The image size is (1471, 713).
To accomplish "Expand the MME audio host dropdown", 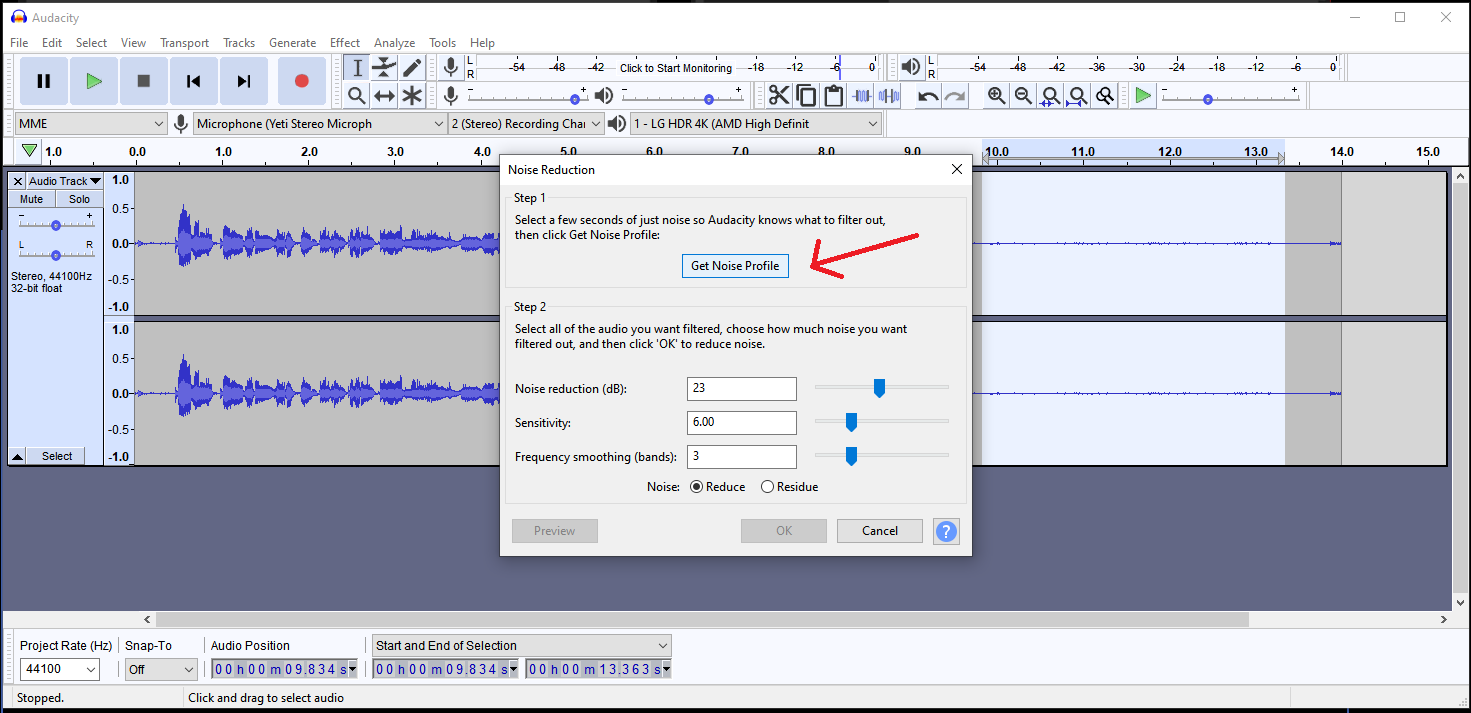I will click(x=90, y=124).
